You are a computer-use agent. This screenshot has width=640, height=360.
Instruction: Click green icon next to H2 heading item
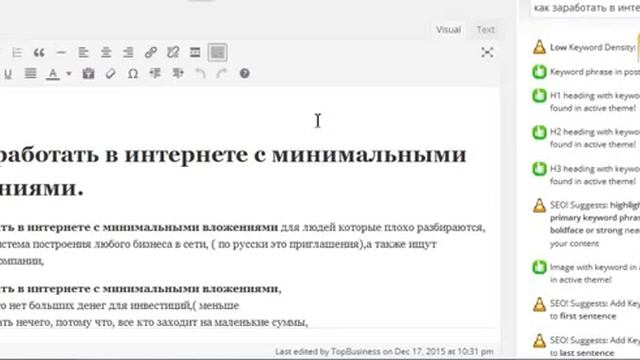click(x=539, y=132)
